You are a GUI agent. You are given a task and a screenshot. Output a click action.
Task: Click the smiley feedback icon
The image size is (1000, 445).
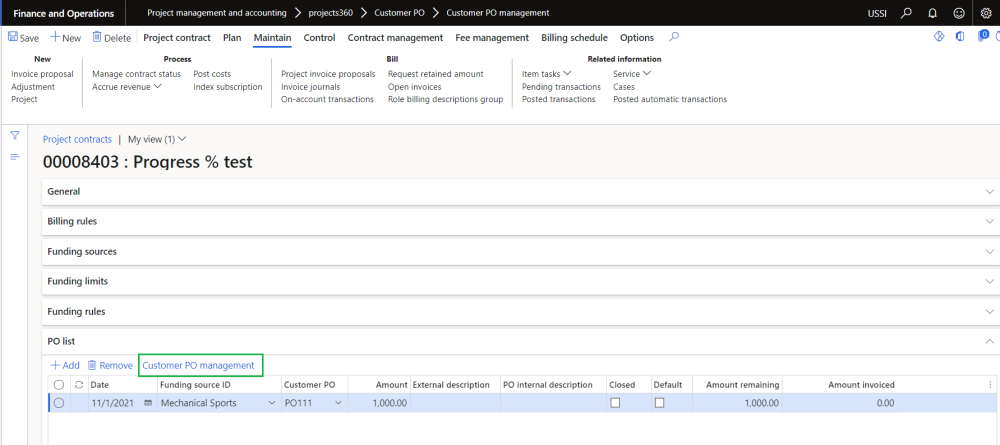pos(958,13)
